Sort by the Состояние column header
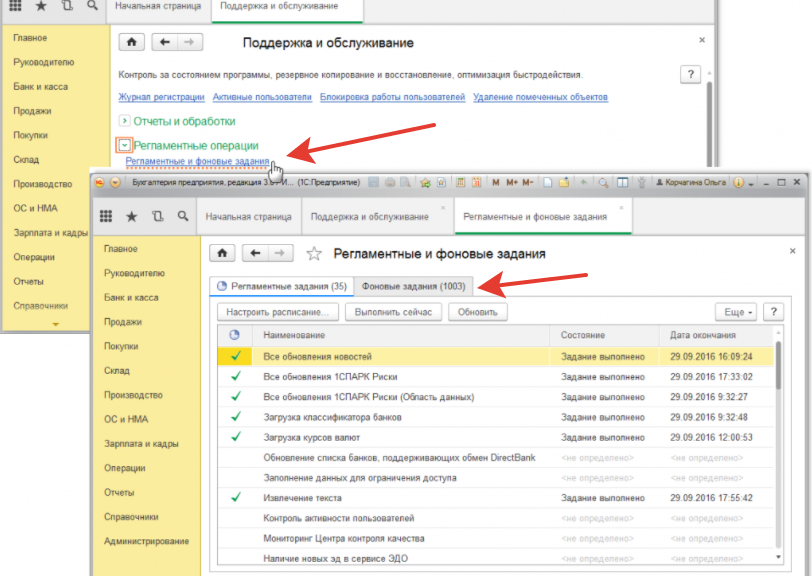The image size is (812, 576). click(x=604, y=335)
